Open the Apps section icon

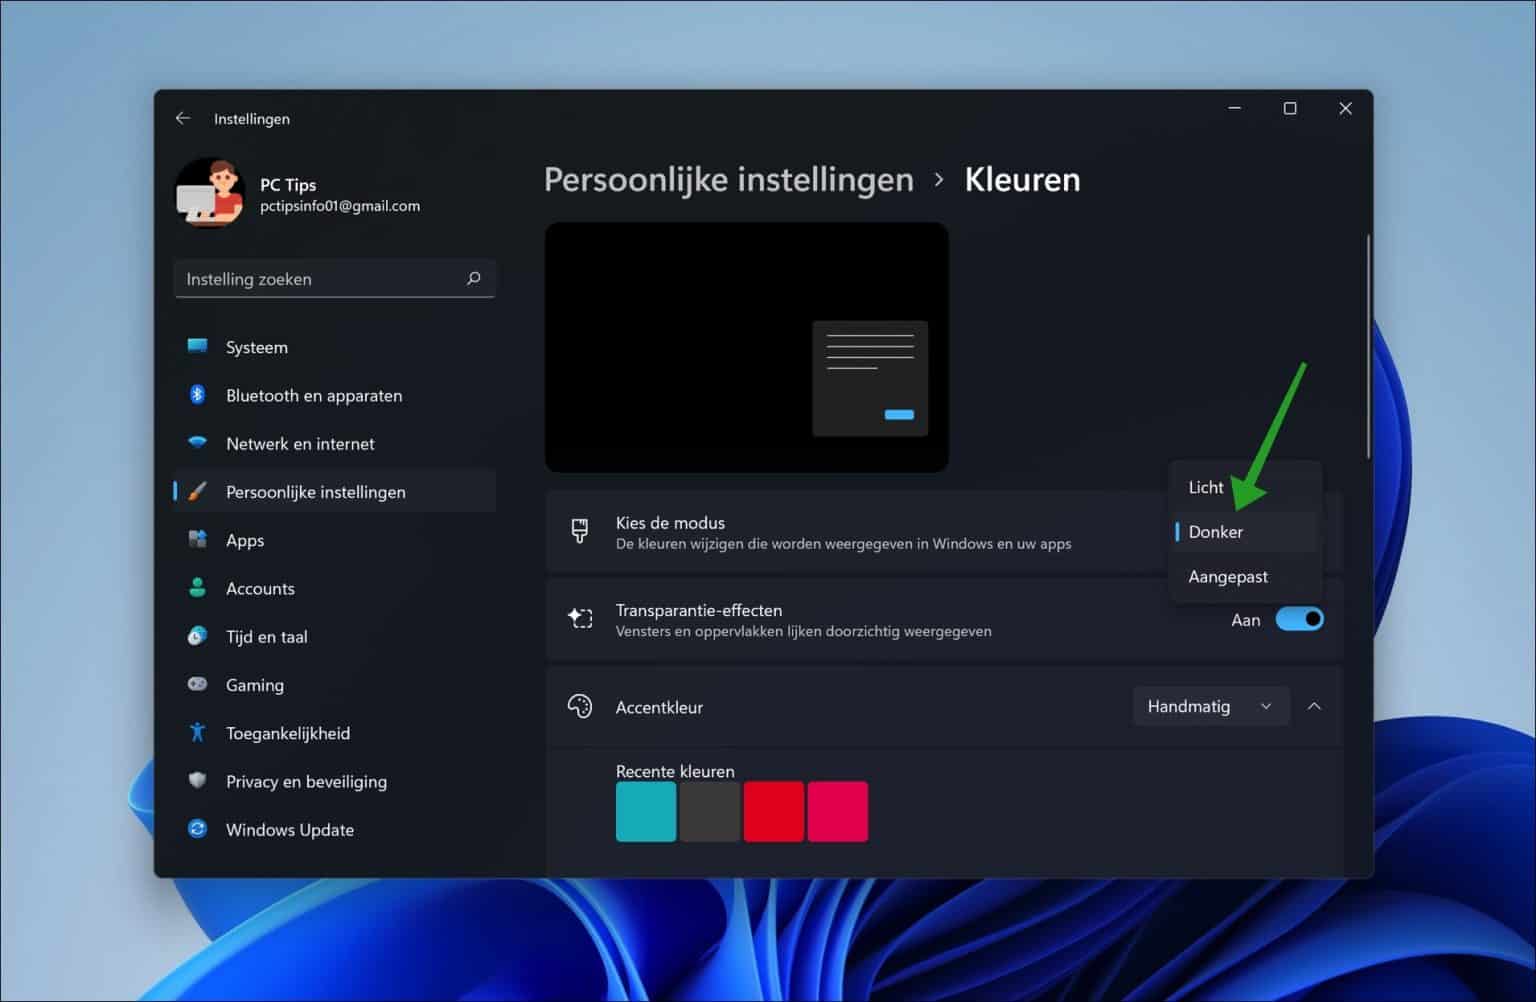point(199,540)
